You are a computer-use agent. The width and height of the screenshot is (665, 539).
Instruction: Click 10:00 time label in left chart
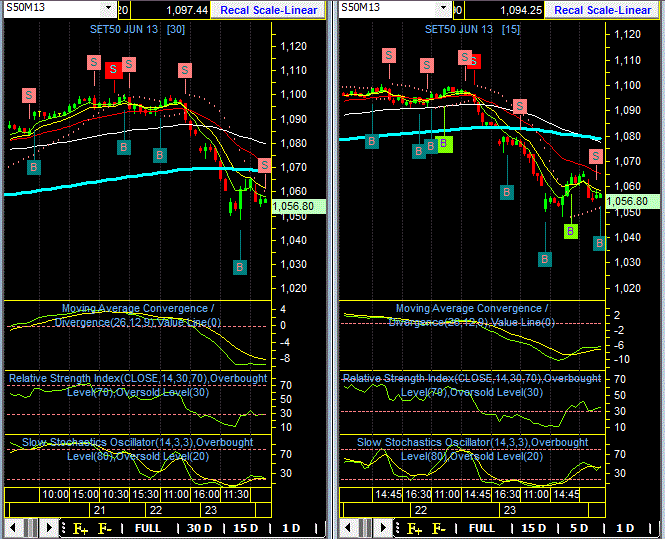(55, 494)
